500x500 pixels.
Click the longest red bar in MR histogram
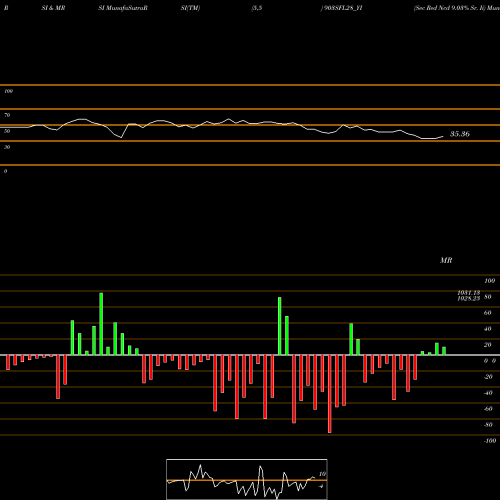(x=330, y=394)
